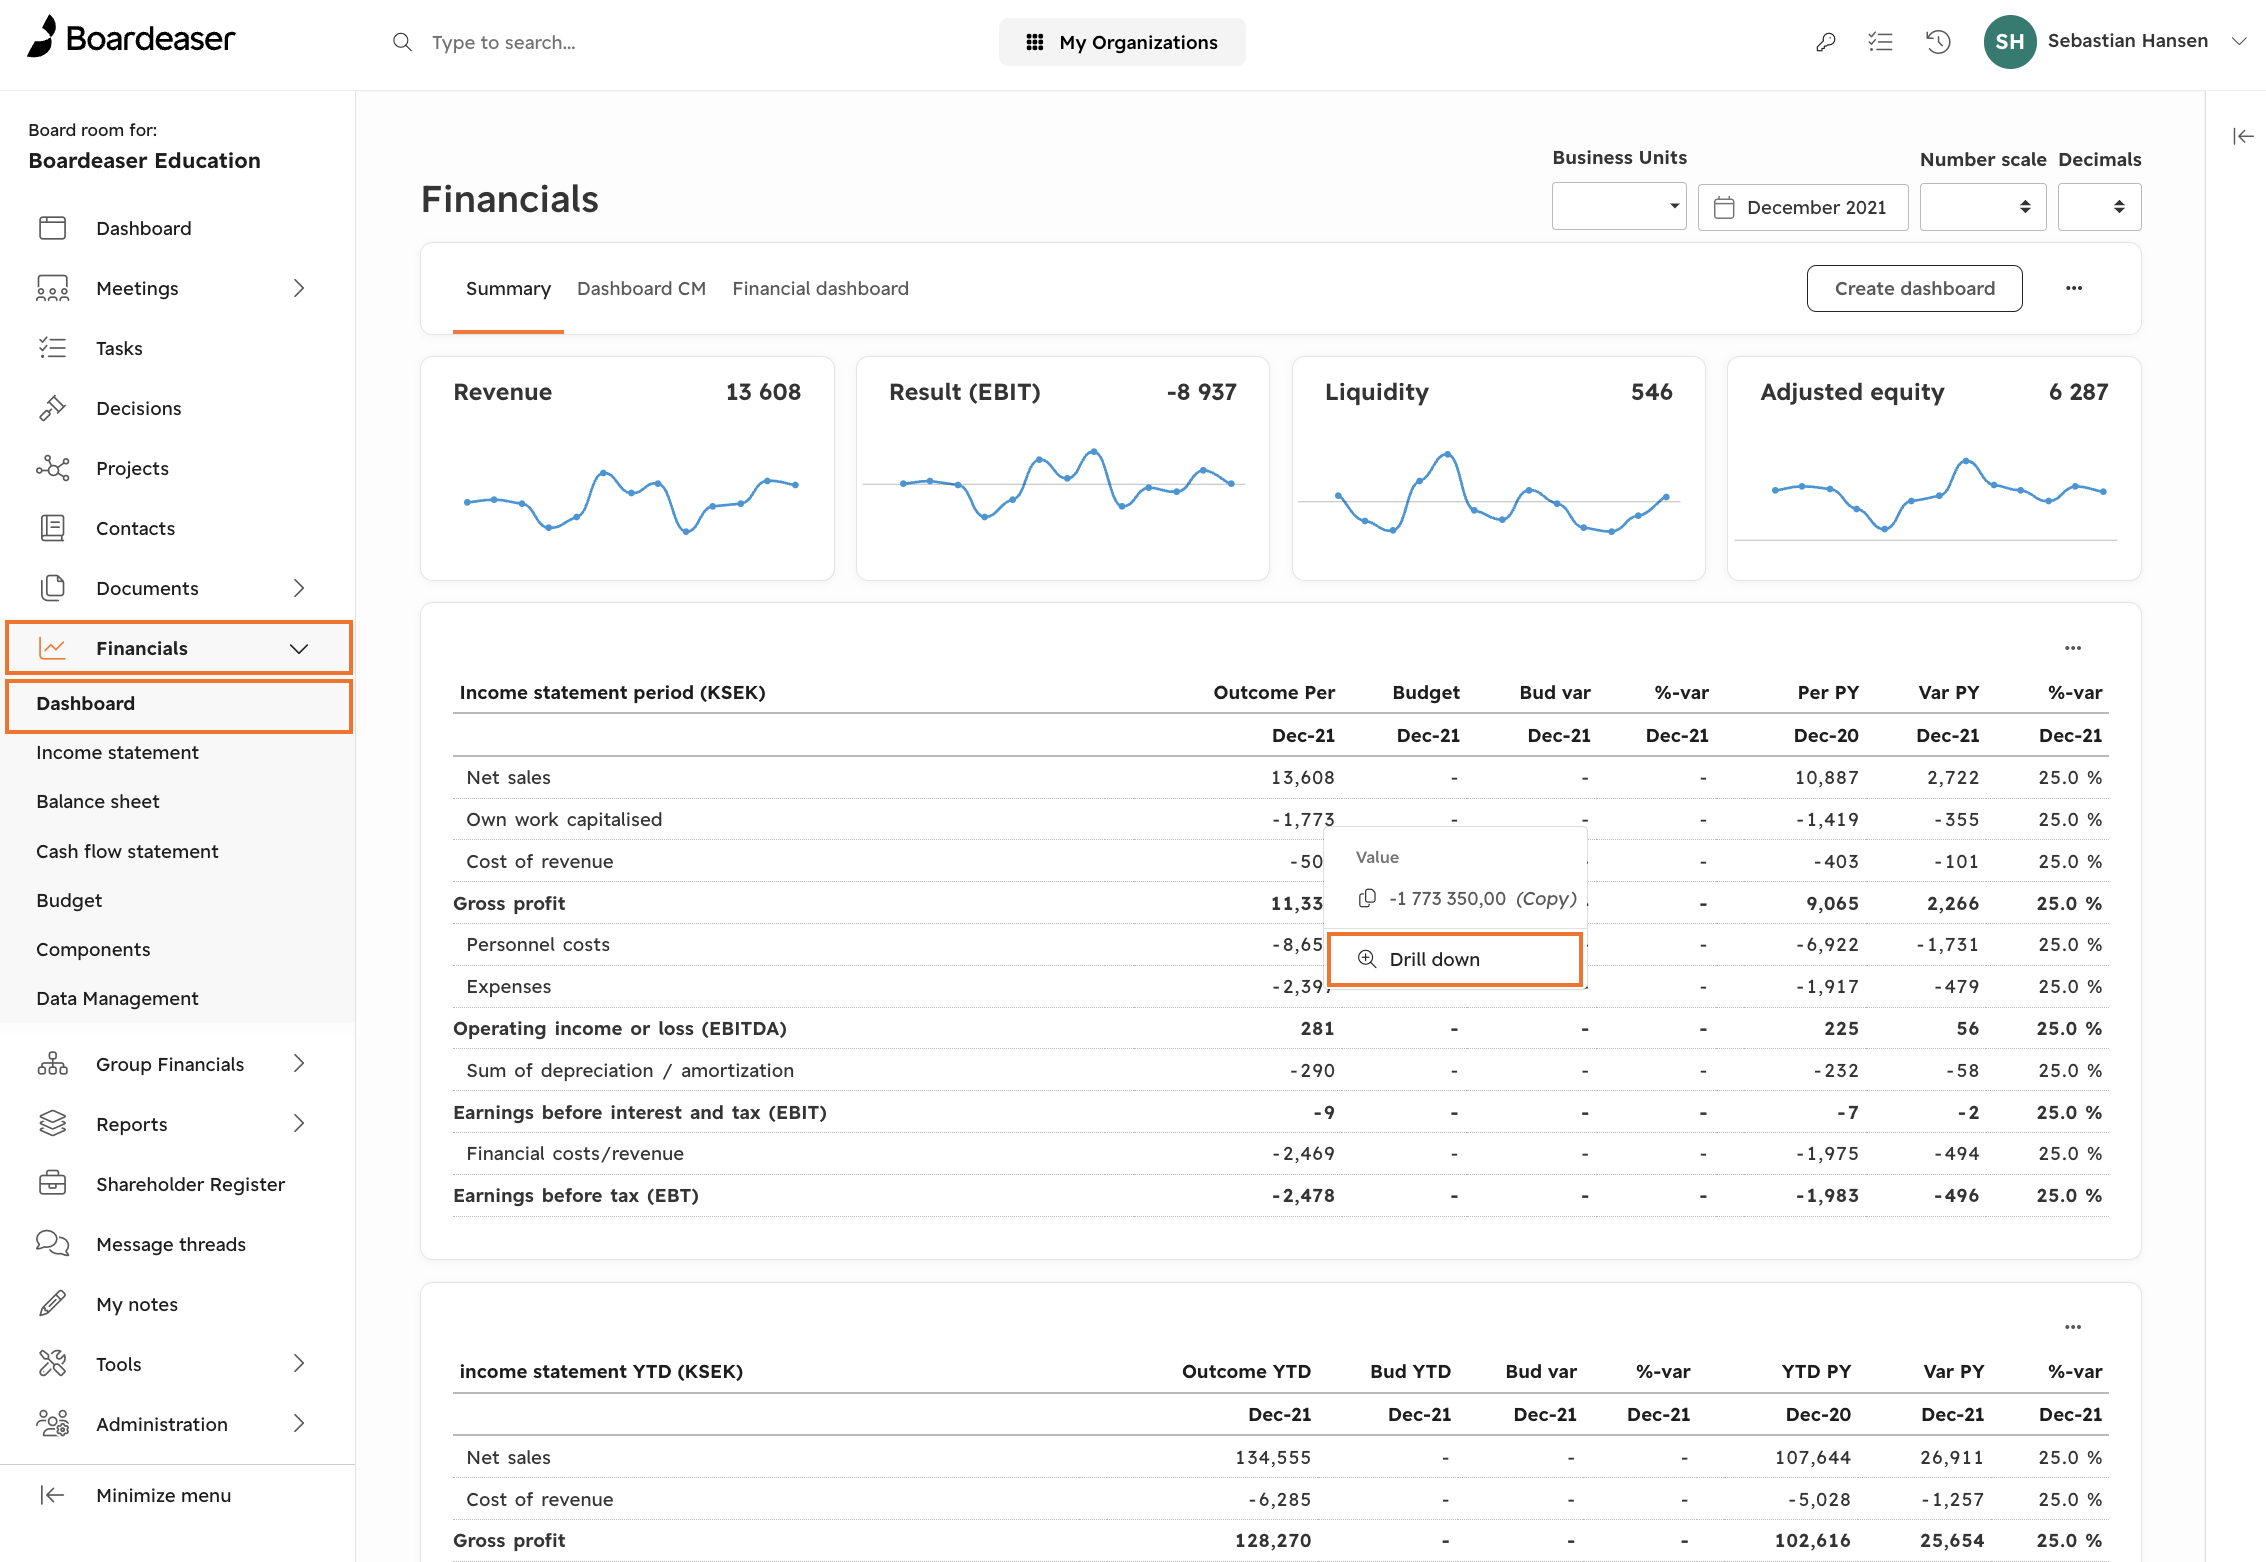This screenshot has height=1562, width=2266.
Task: Click the Administration users icon
Action: pyautogui.click(x=53, y=1424)
